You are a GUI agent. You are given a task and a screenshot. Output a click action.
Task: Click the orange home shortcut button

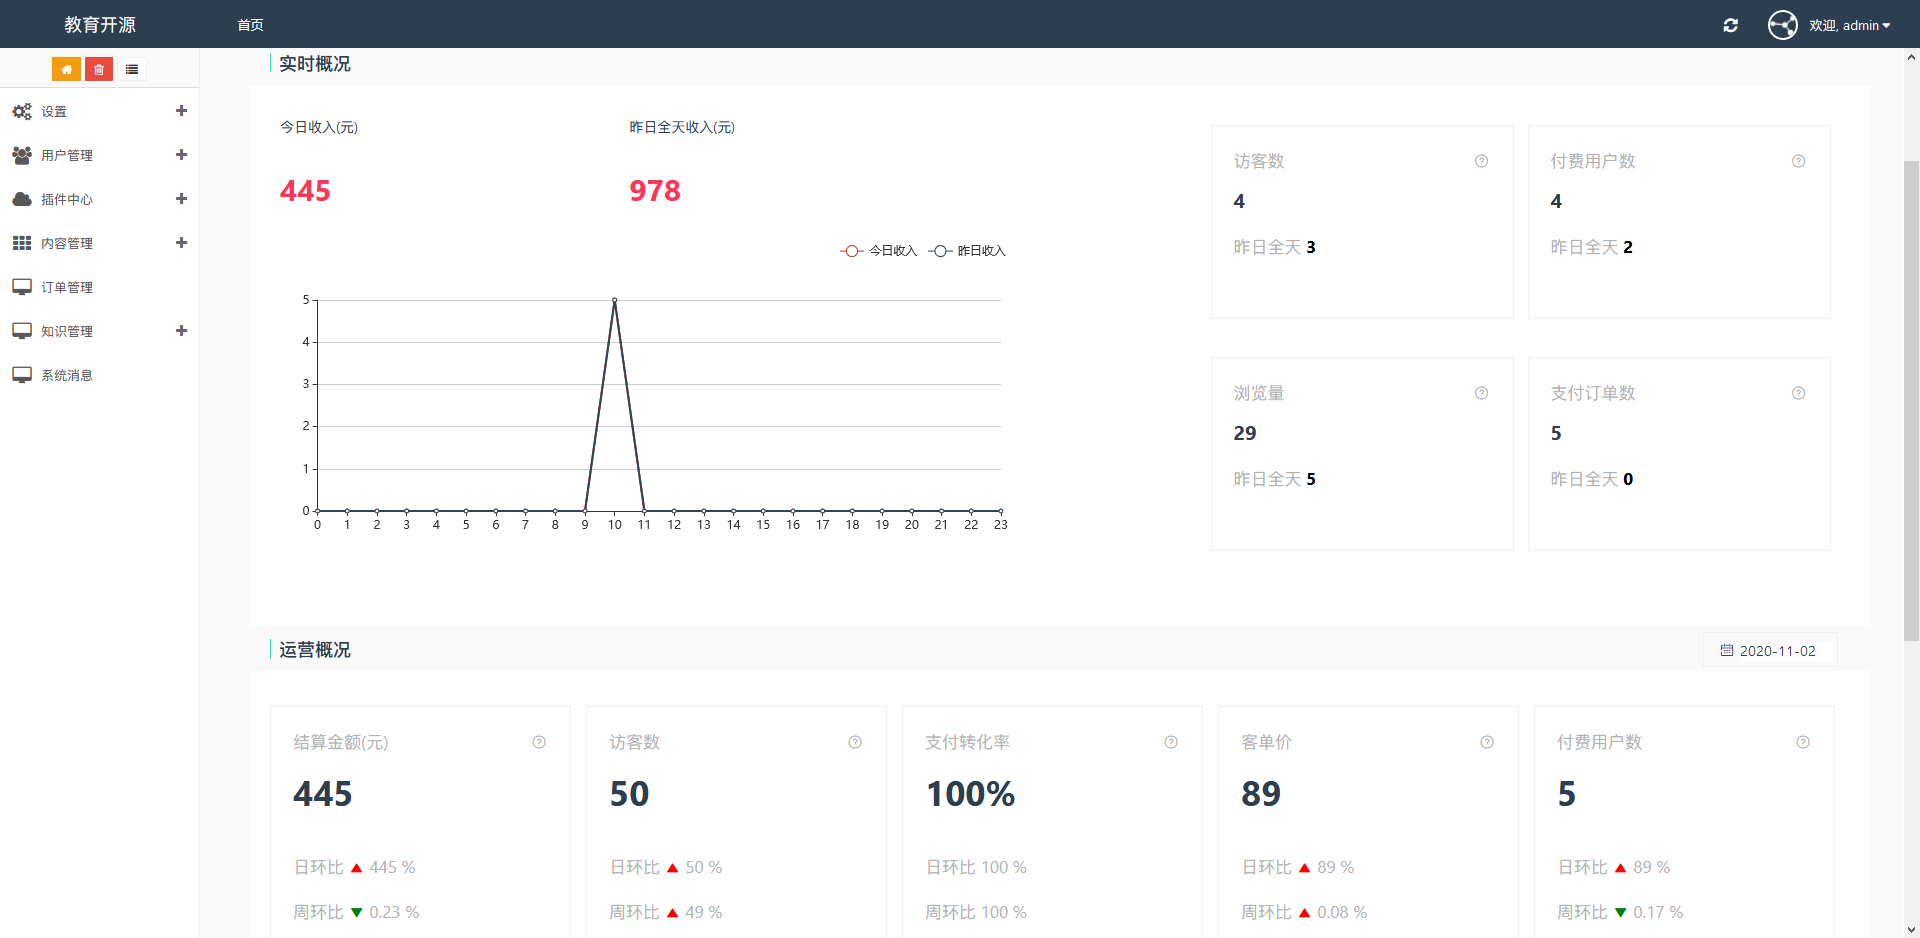coord(66,69)
